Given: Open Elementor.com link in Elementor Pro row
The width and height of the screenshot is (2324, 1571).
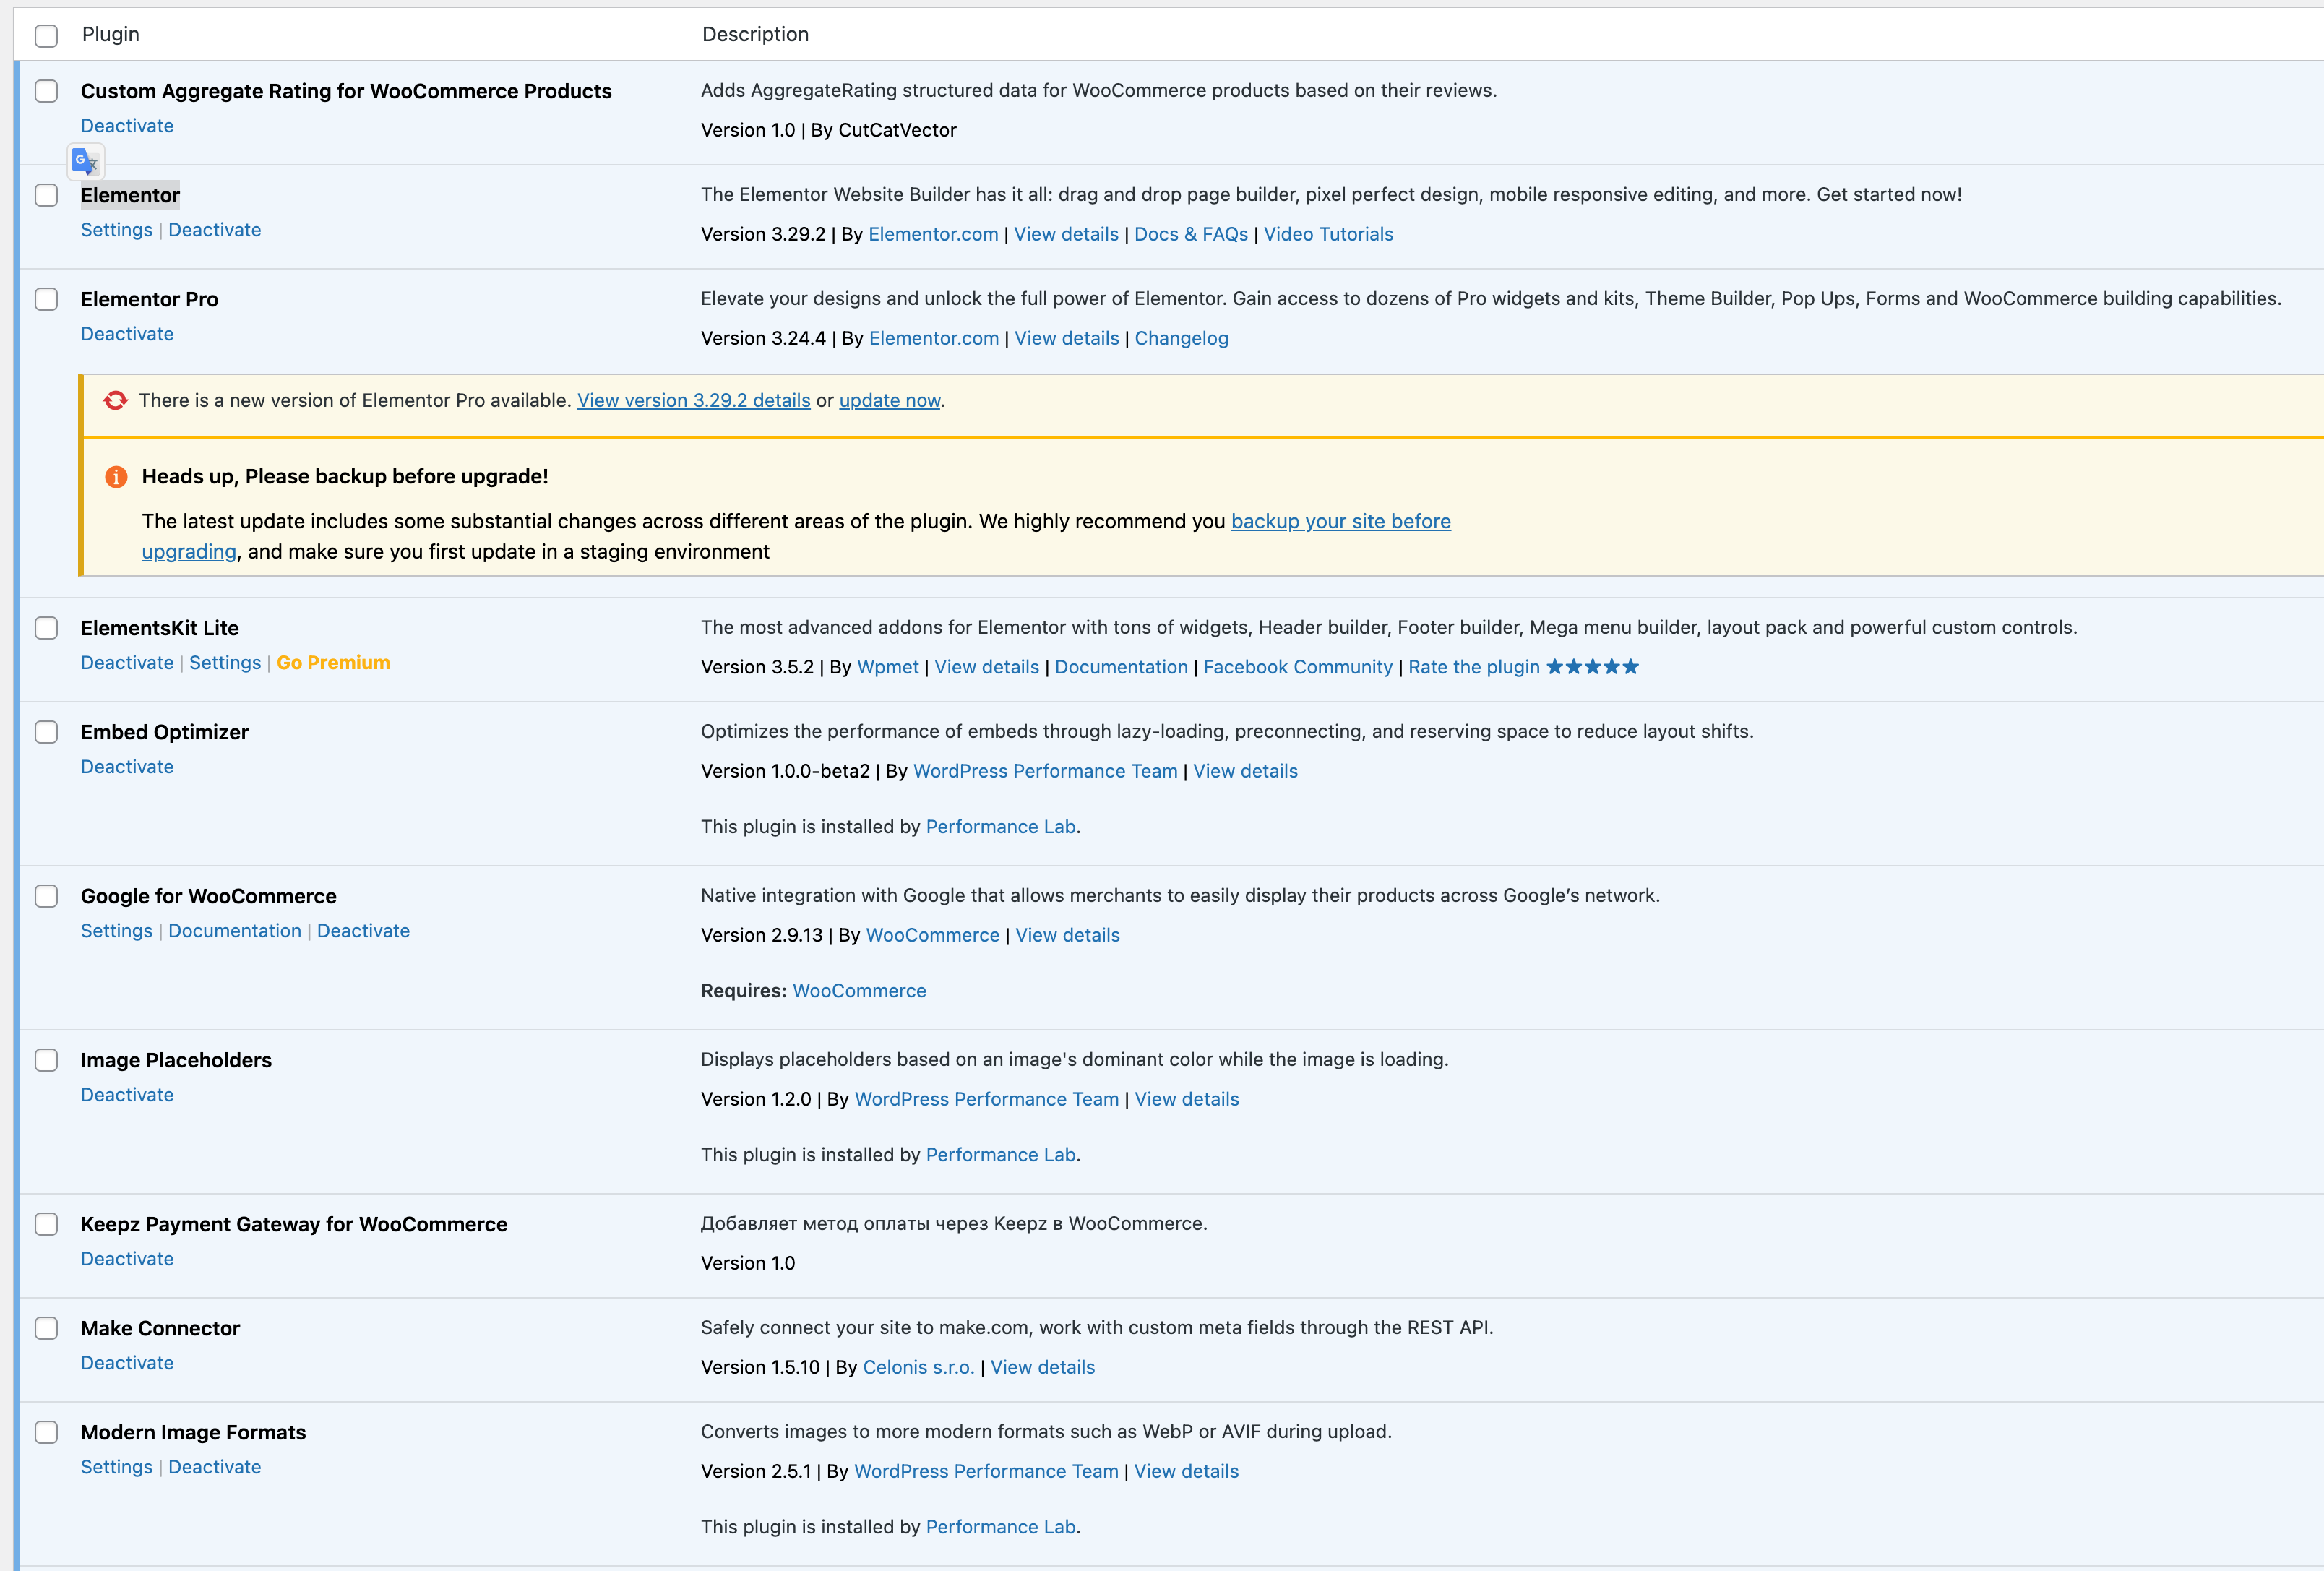Looking at the screenshot, I should [933, 338].
